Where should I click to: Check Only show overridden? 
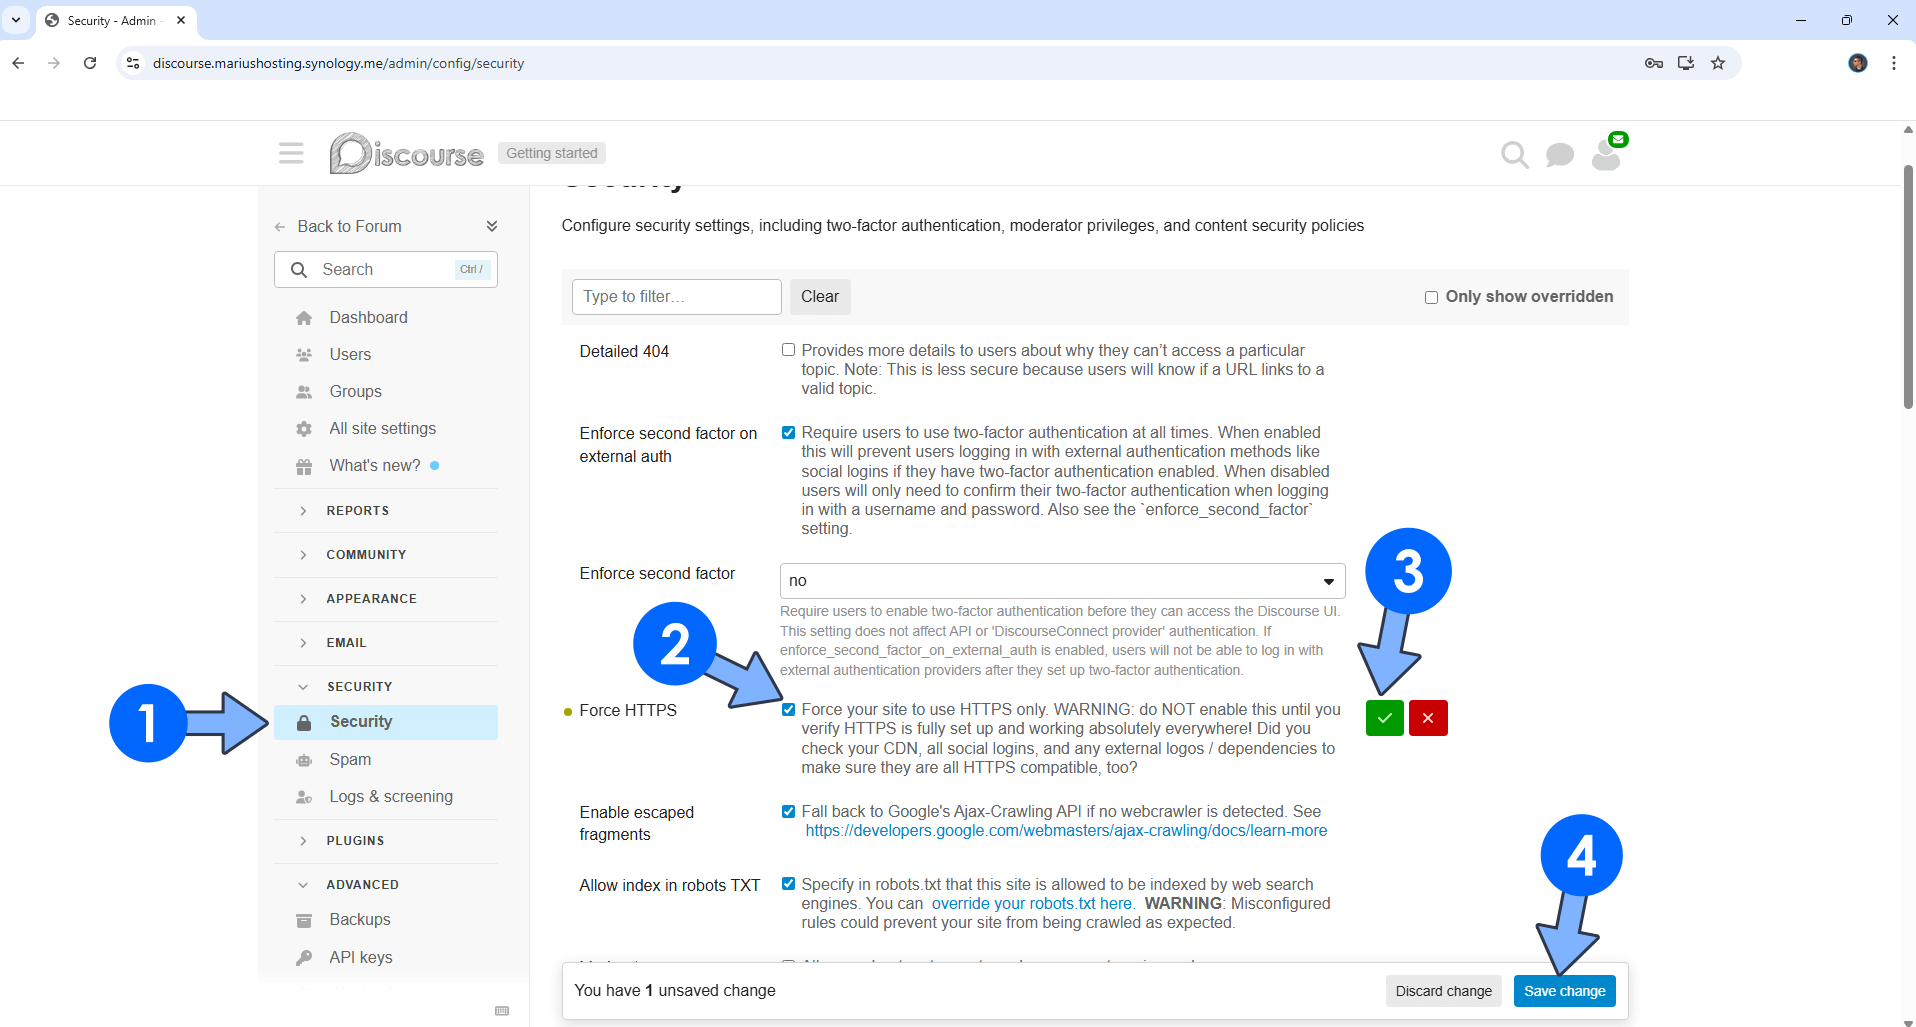pyautogui.click(x=1431, y=297)
